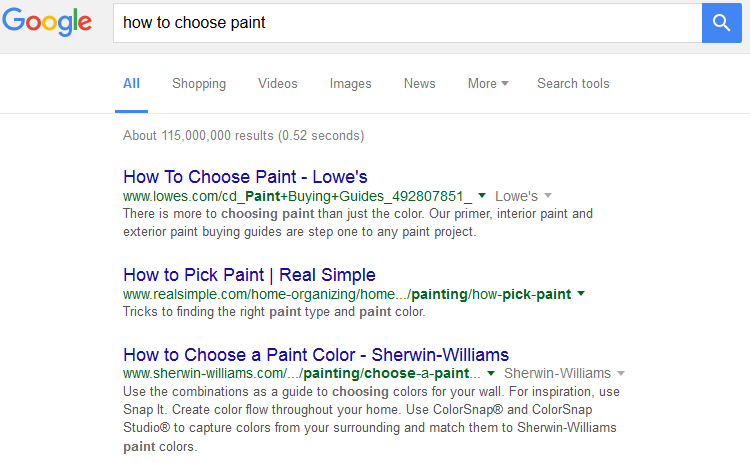Click the blue search magnifier button
The width and height of the screenshot is (750, 463).
(722, 22)
